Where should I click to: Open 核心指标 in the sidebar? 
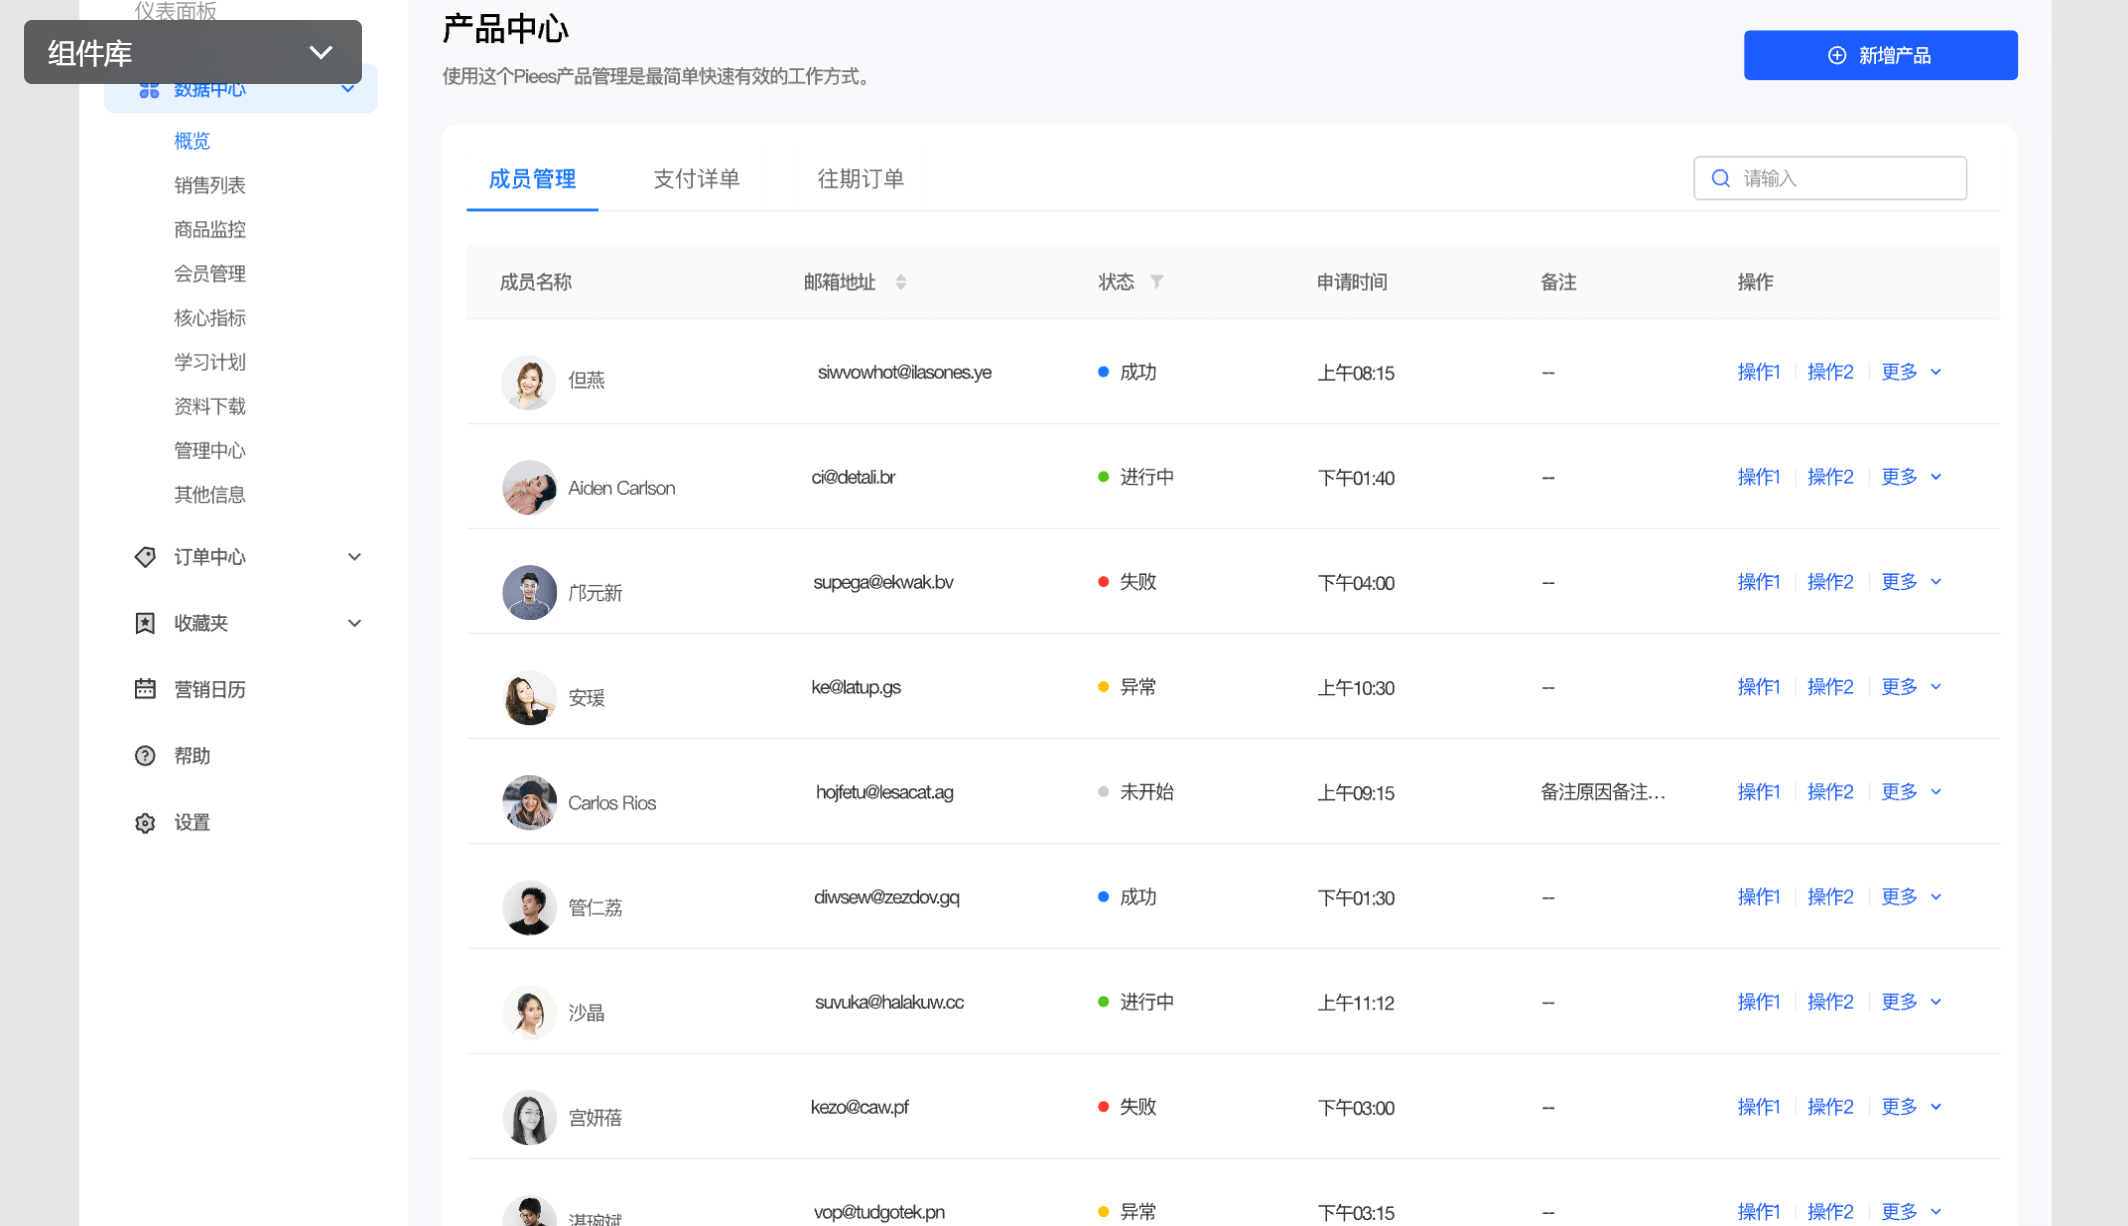[x=210, y=318]
